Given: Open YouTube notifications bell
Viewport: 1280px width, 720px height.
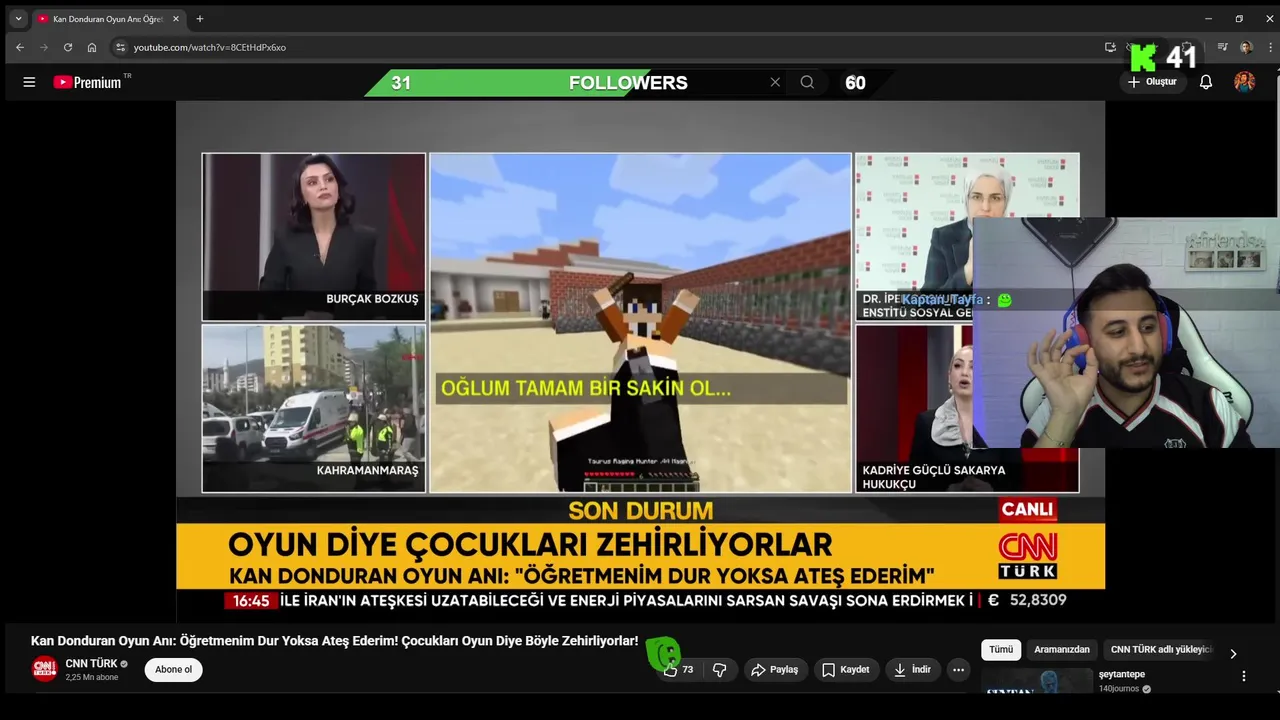Looking at the screenshot, I should 1206,82.
